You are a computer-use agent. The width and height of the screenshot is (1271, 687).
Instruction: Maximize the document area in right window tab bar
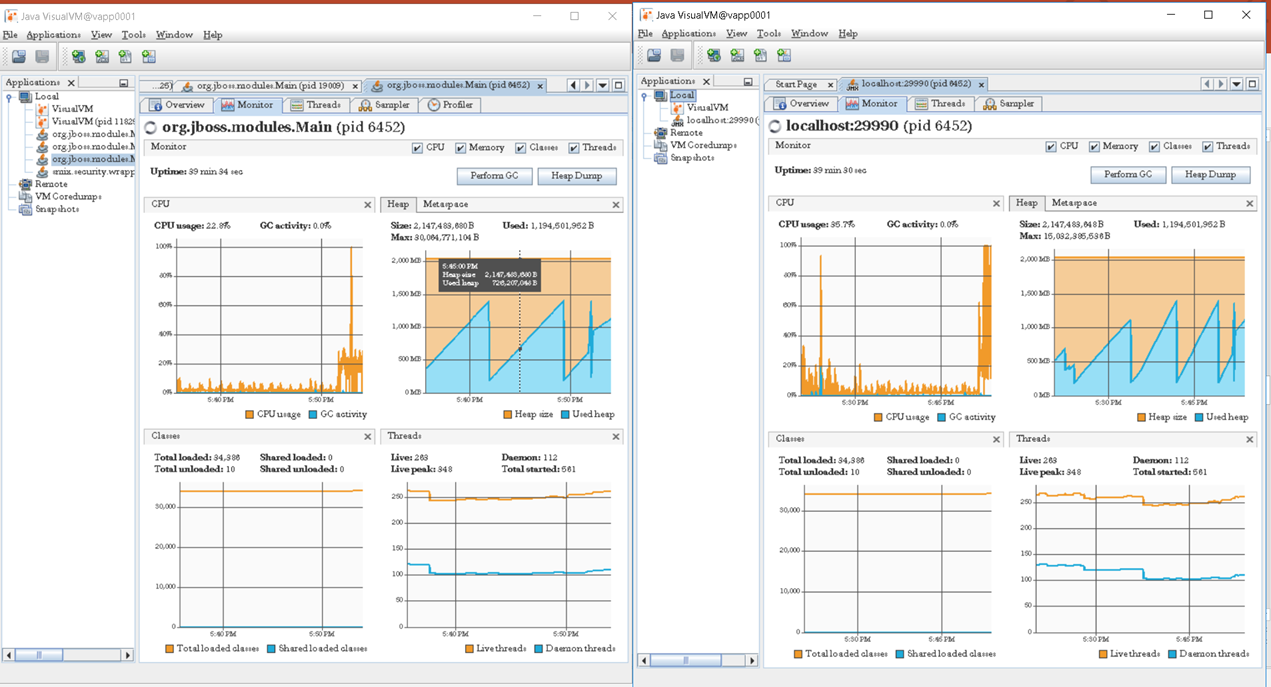(1252, 84)
